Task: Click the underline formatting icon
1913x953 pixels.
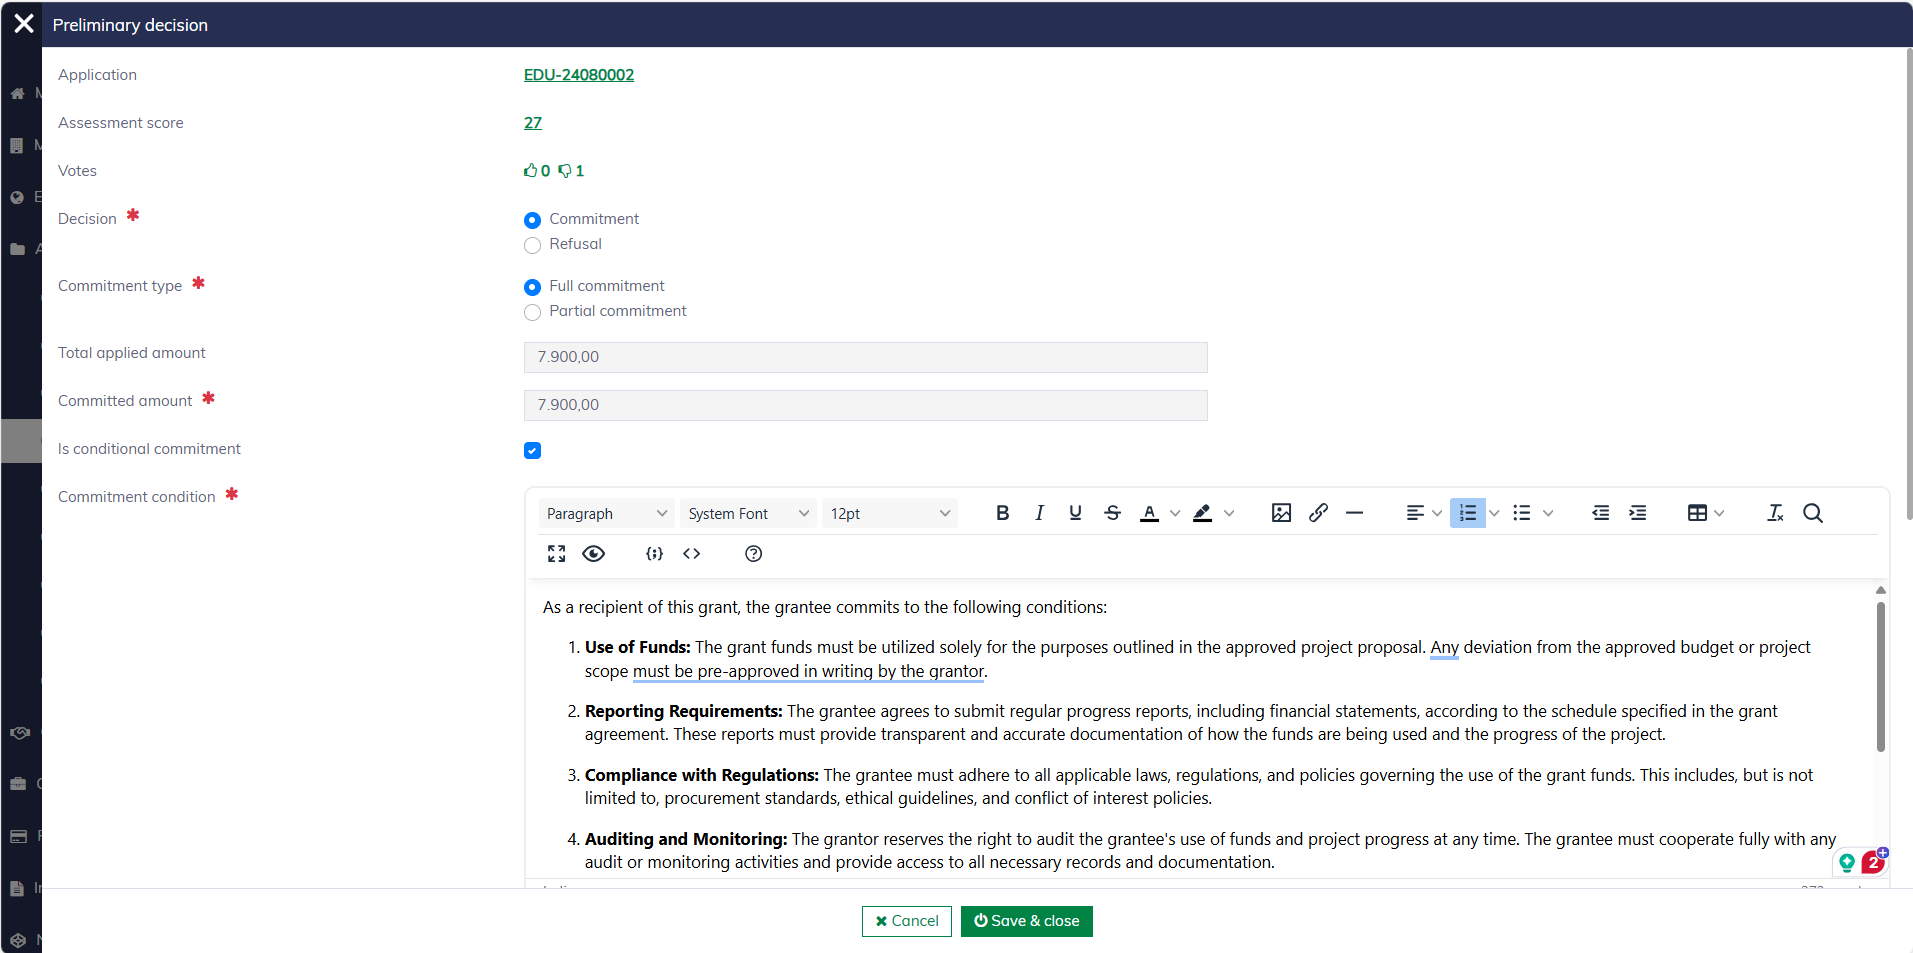Action: pos(1075,513)
